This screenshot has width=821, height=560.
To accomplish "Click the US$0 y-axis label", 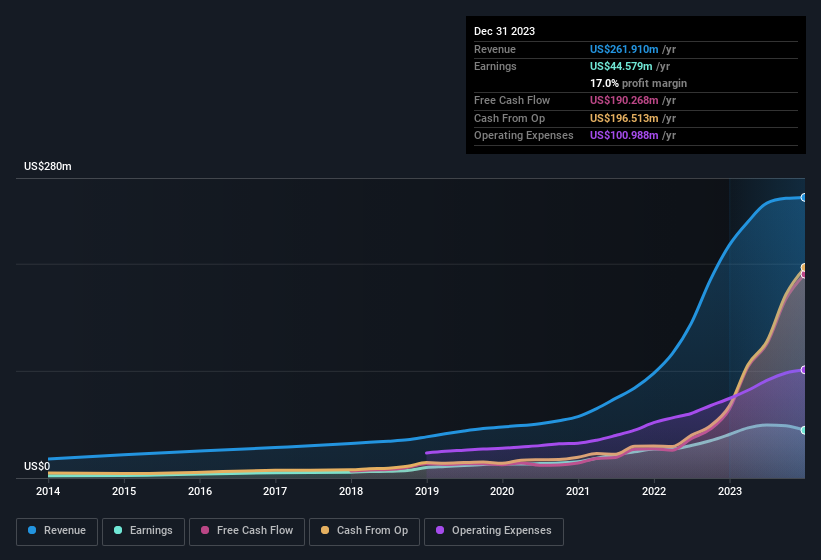I will pos(37,466).
